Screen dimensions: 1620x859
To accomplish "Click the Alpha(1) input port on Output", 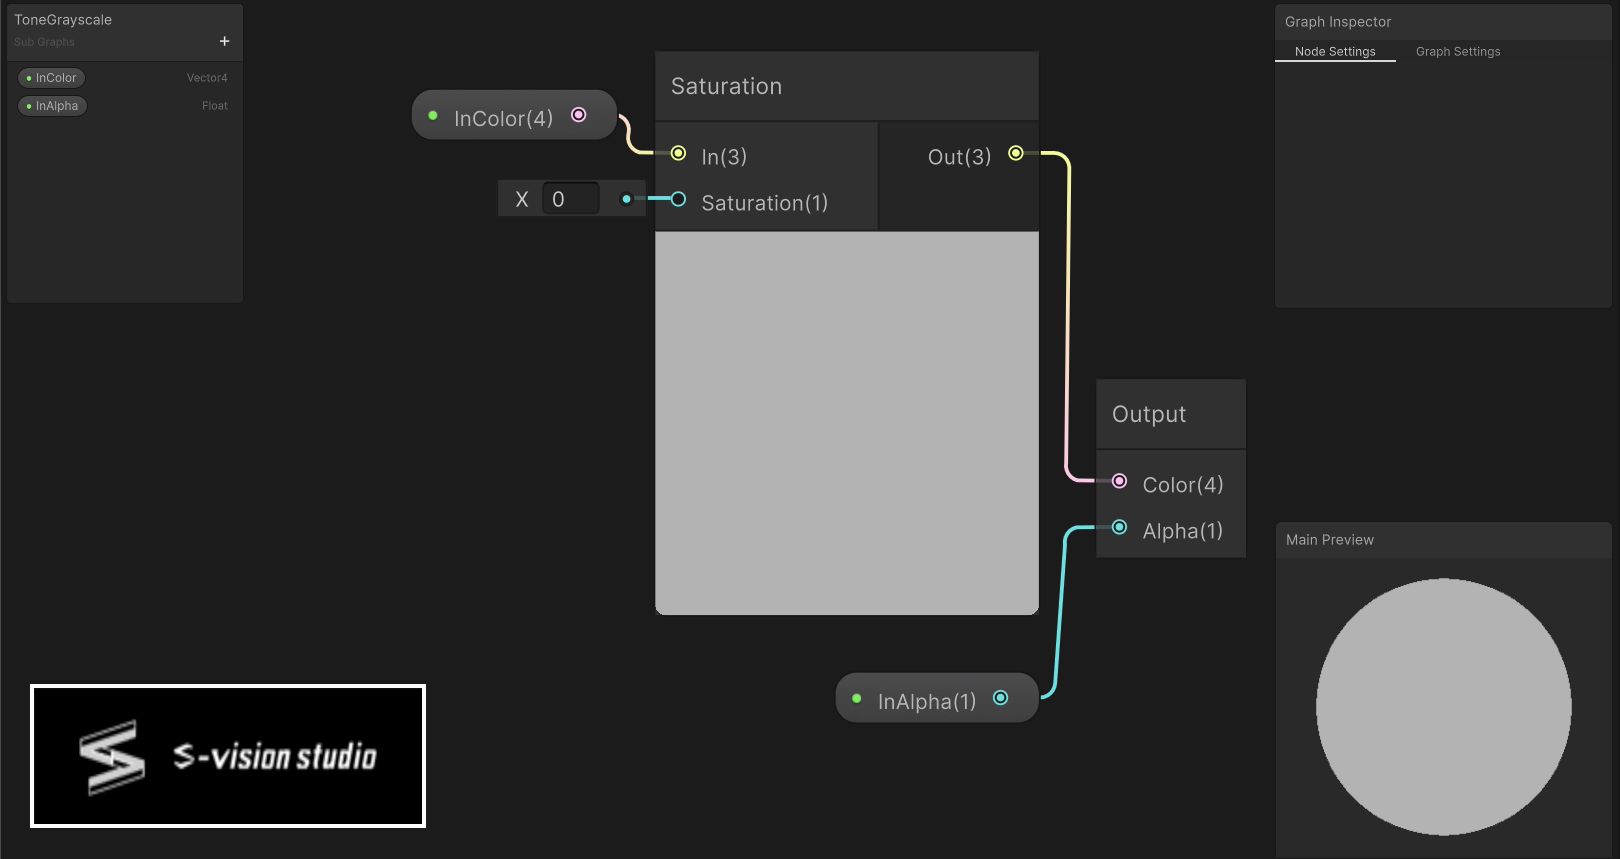I will tap(1120, 527).
